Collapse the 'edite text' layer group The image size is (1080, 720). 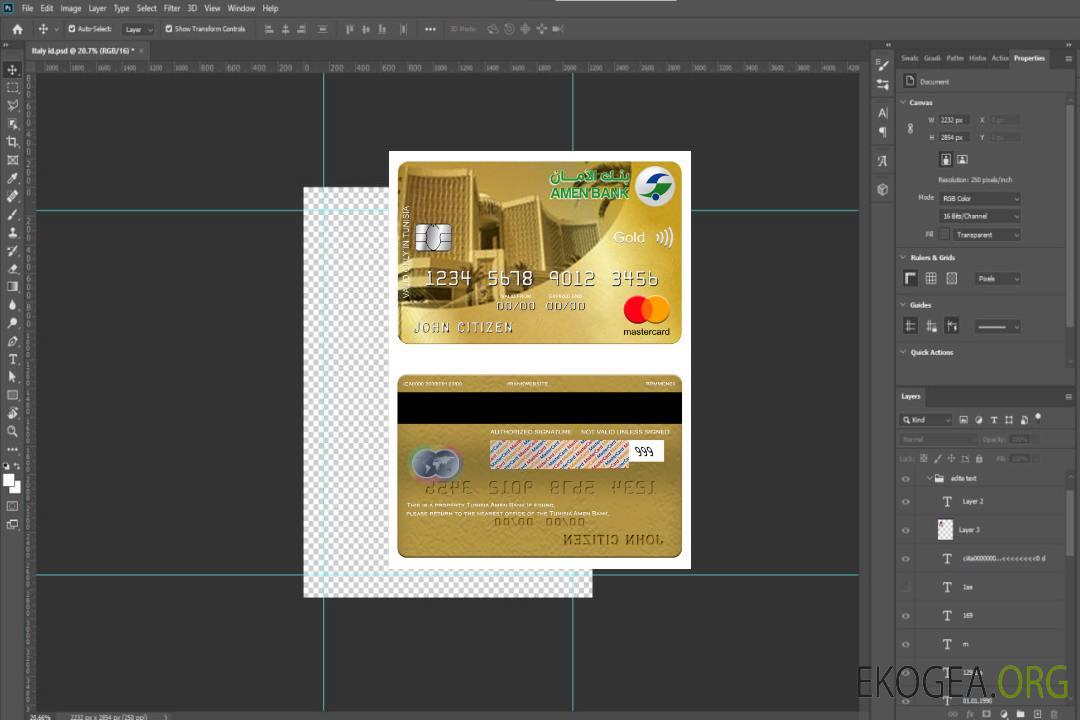pyautogui.click(x=929, y=478)
